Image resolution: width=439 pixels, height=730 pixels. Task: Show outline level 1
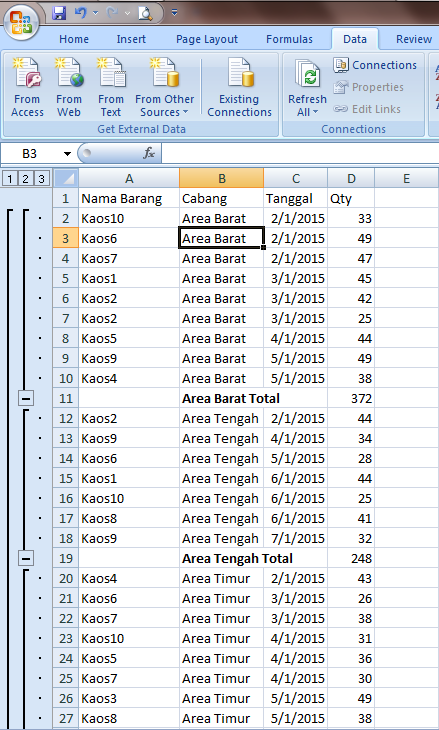click(10, 178)
